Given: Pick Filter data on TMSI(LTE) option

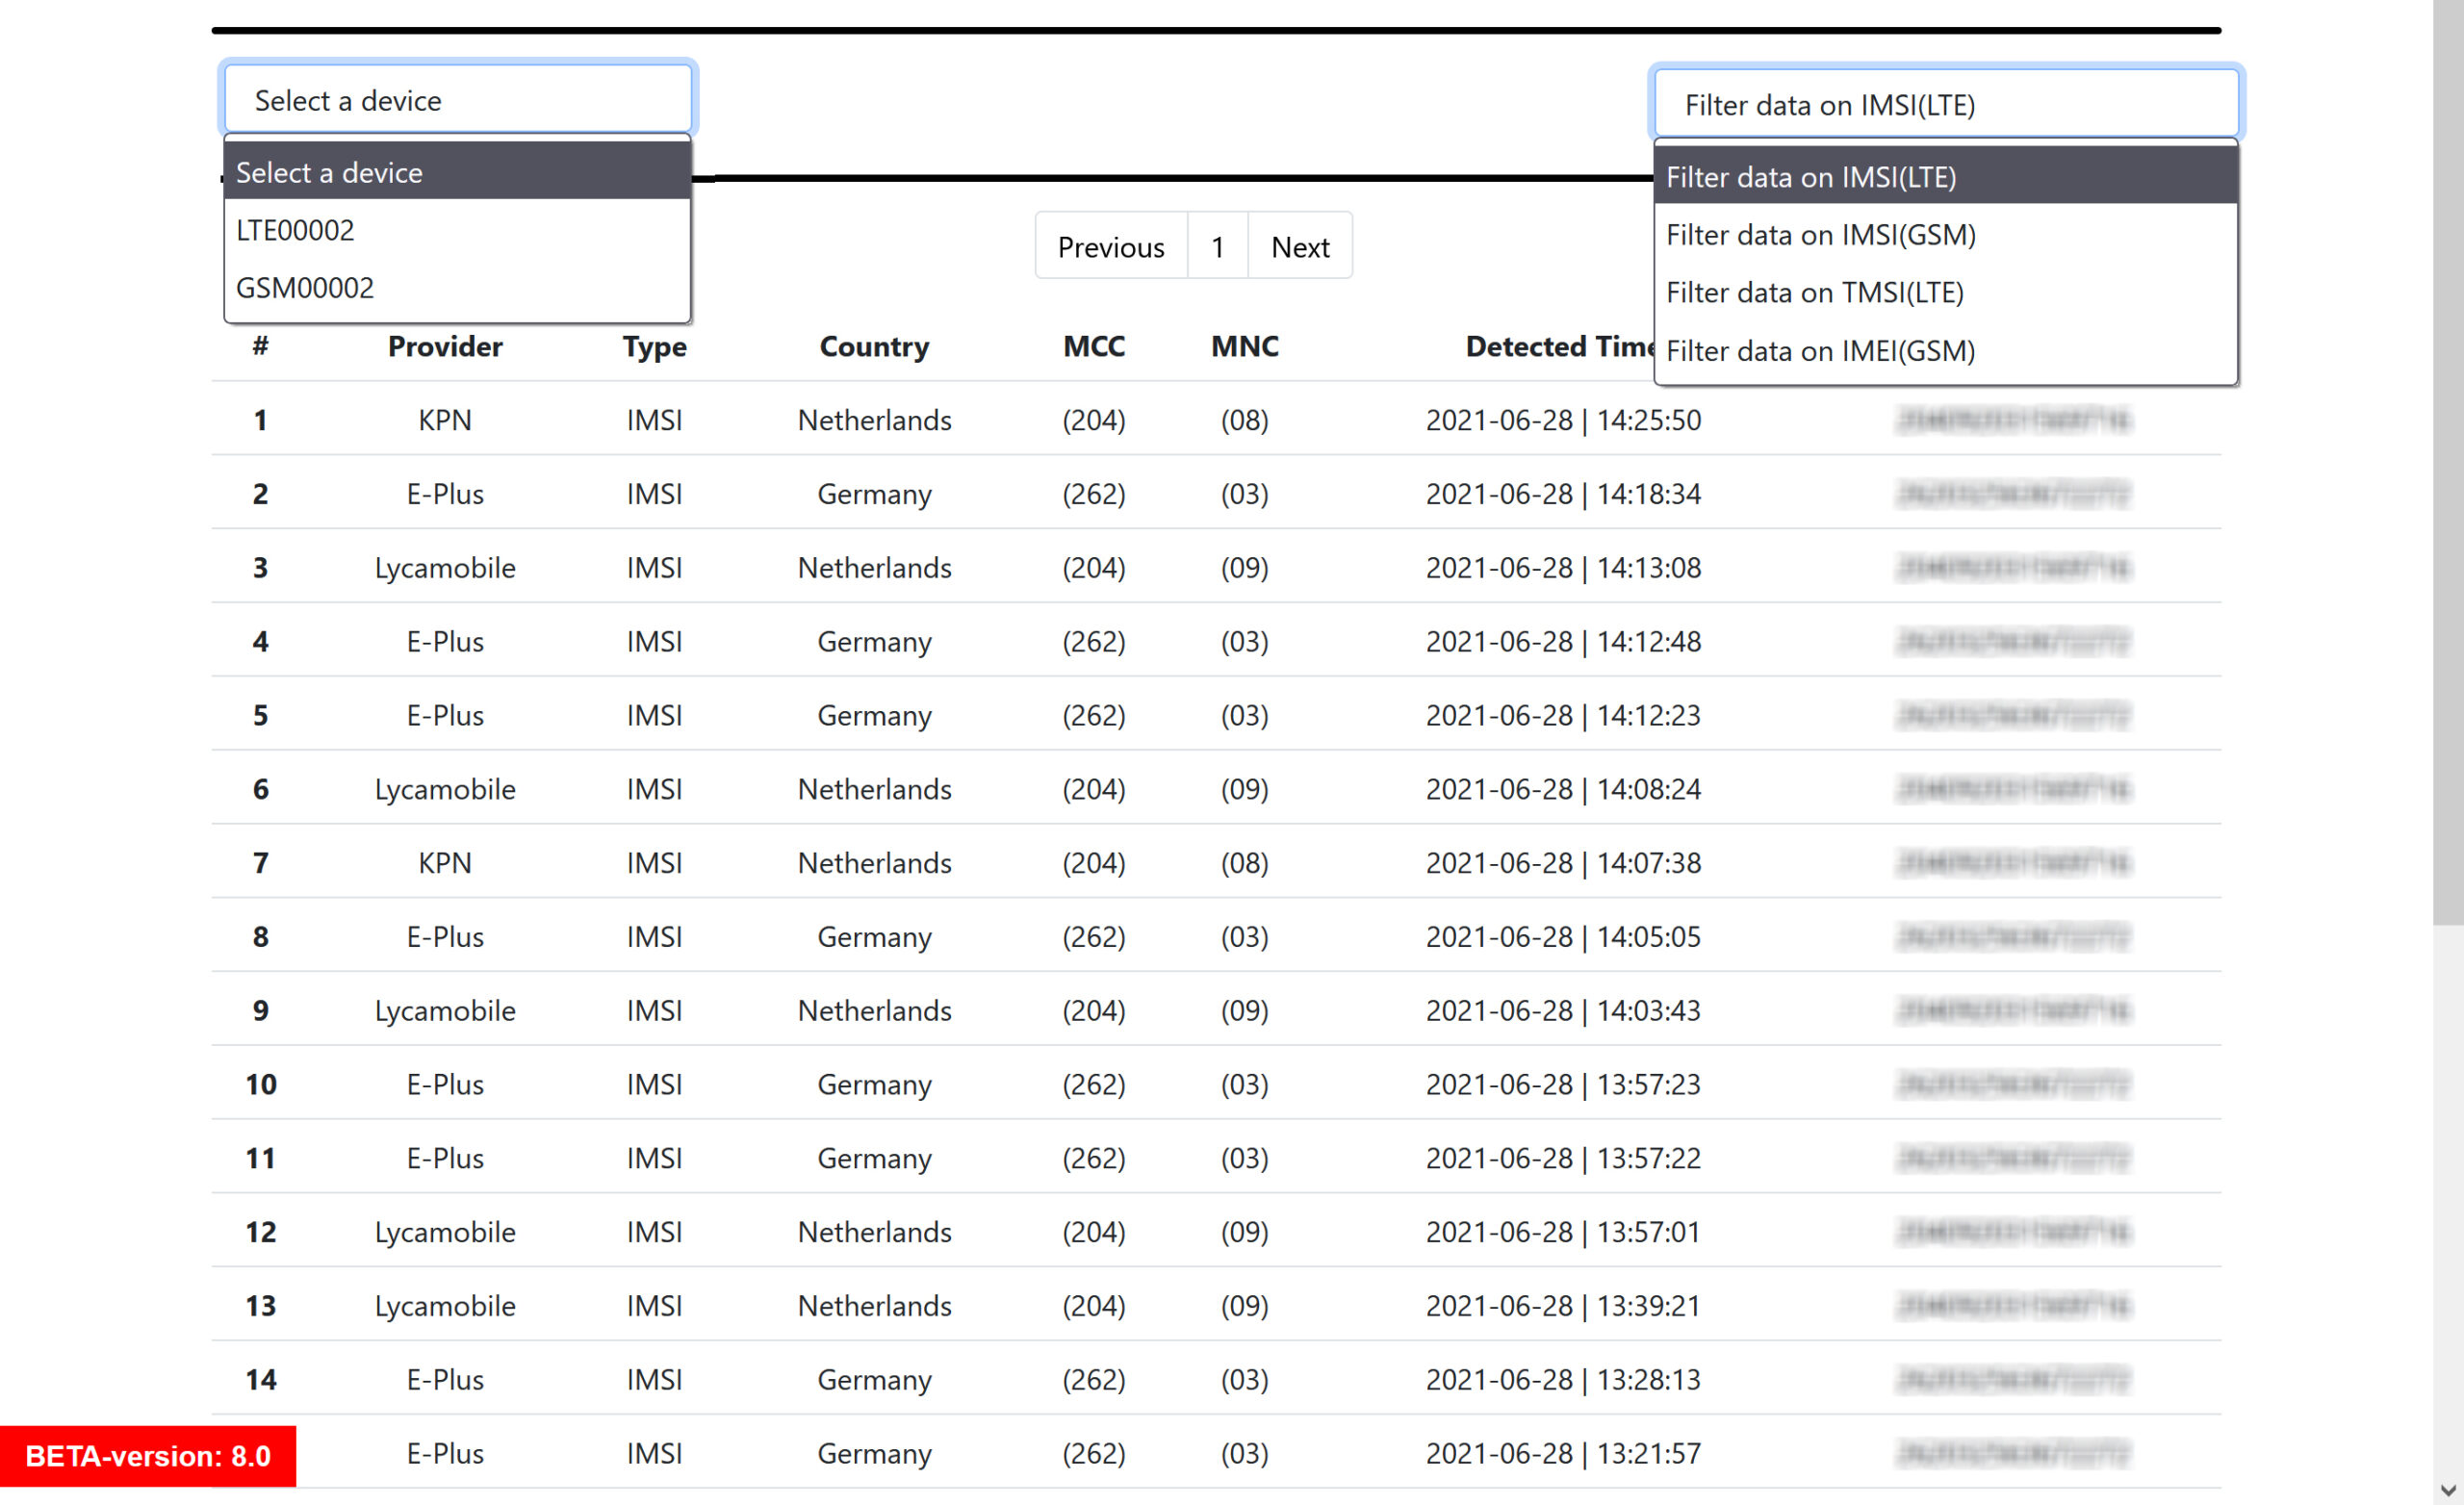Looking at the screenshot, I should pyautogui.click(x=1945, y=293).
